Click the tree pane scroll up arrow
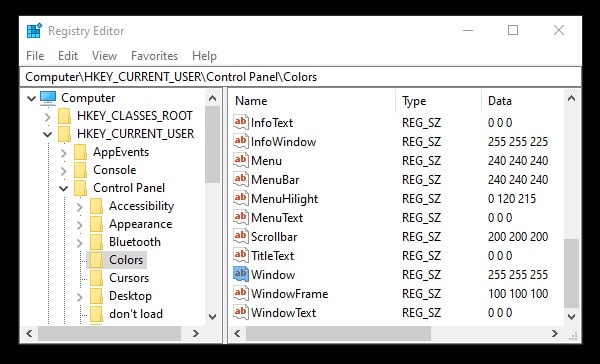The width and height of the screenshot is (600, 364). [212, 98]
